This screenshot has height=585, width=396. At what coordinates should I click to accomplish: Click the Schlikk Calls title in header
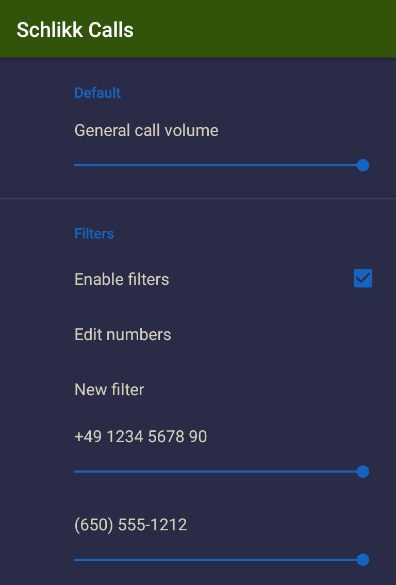[75, 30]
